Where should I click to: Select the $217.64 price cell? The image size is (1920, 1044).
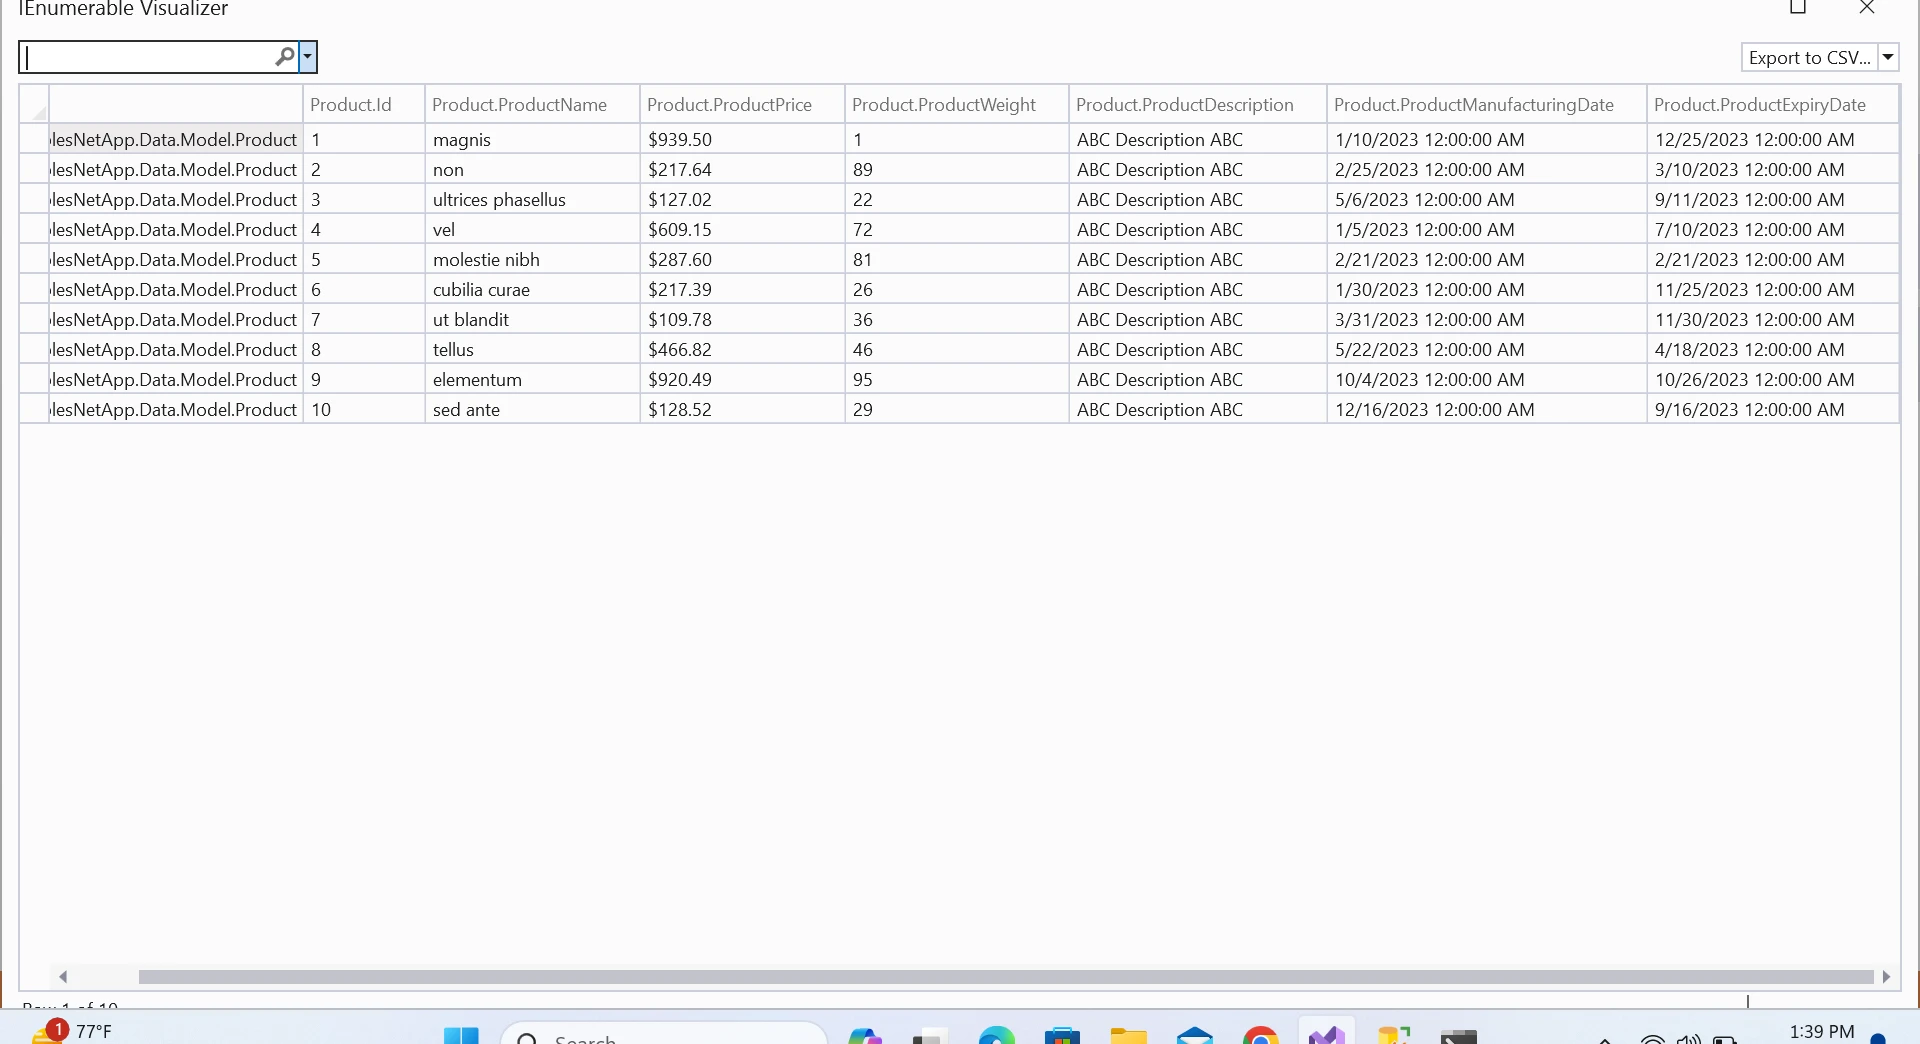[742, 169]
